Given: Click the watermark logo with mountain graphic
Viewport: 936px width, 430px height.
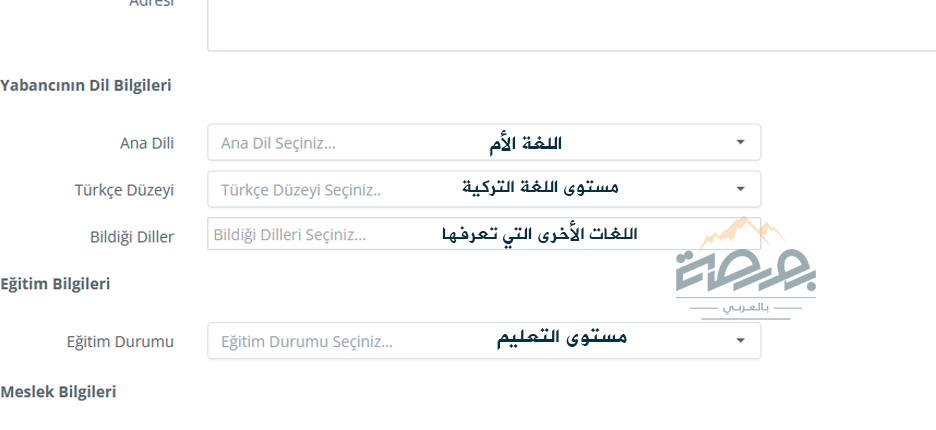Looking at the screenshot, I should click(746, 268).
